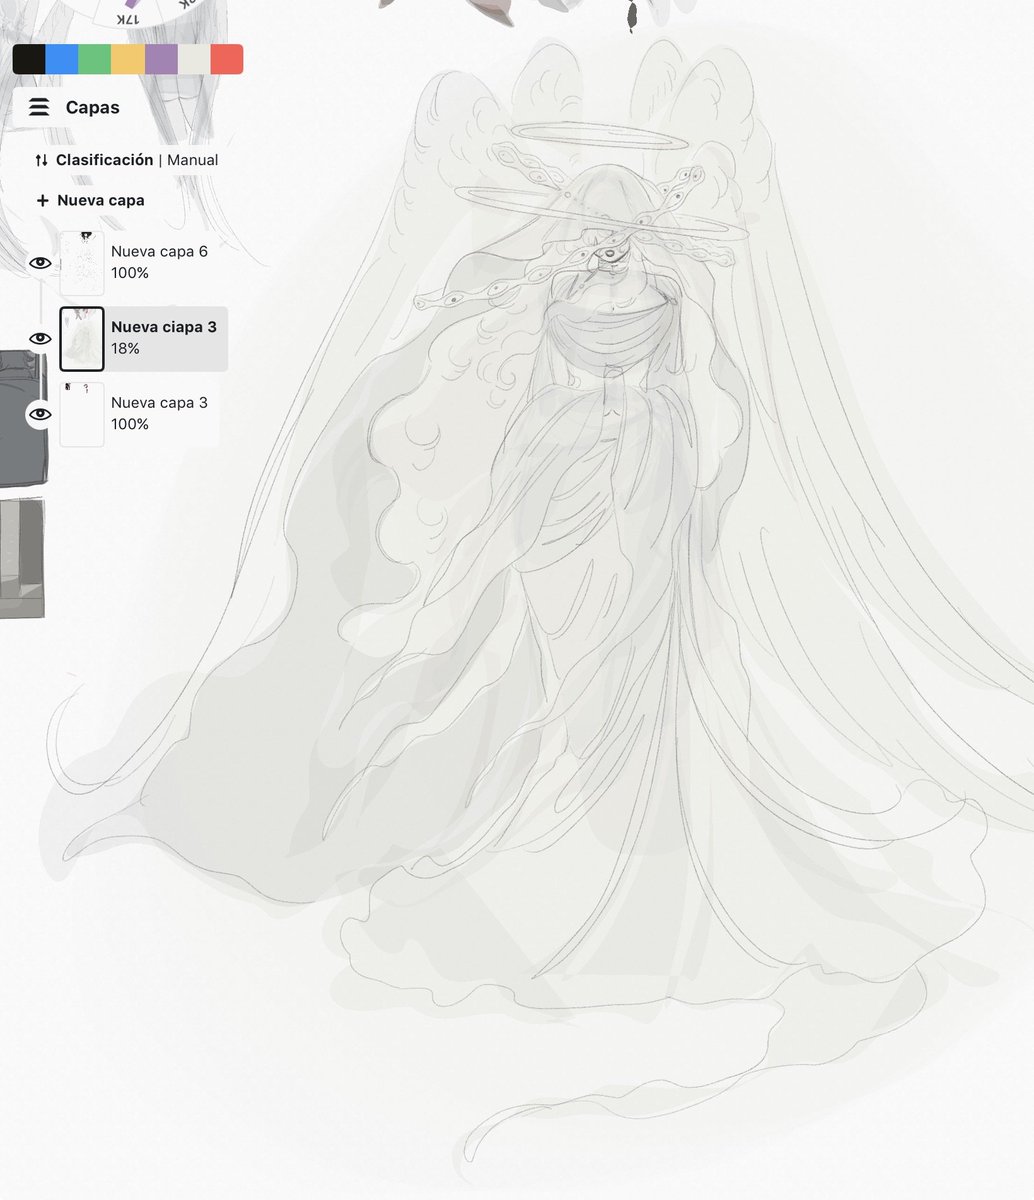Image resolution: width=1034 pixels, height=1200 pixels.
Task: Pick the black color swatch
Action: pyautogui.click(x=29, y=59)
